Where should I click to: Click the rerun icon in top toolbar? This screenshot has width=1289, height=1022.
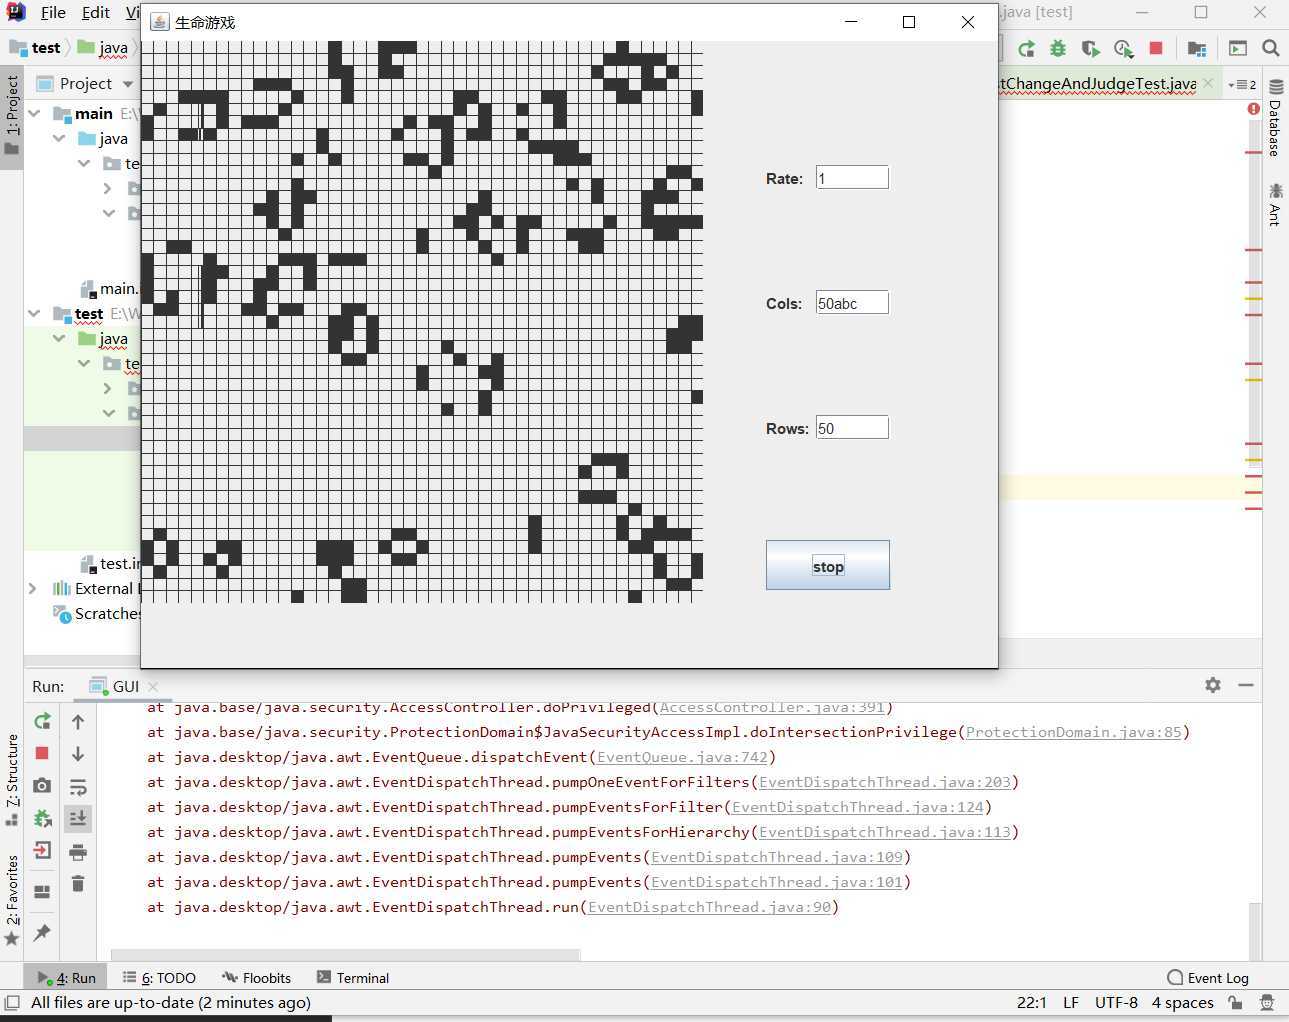(x=1026, y=48)
